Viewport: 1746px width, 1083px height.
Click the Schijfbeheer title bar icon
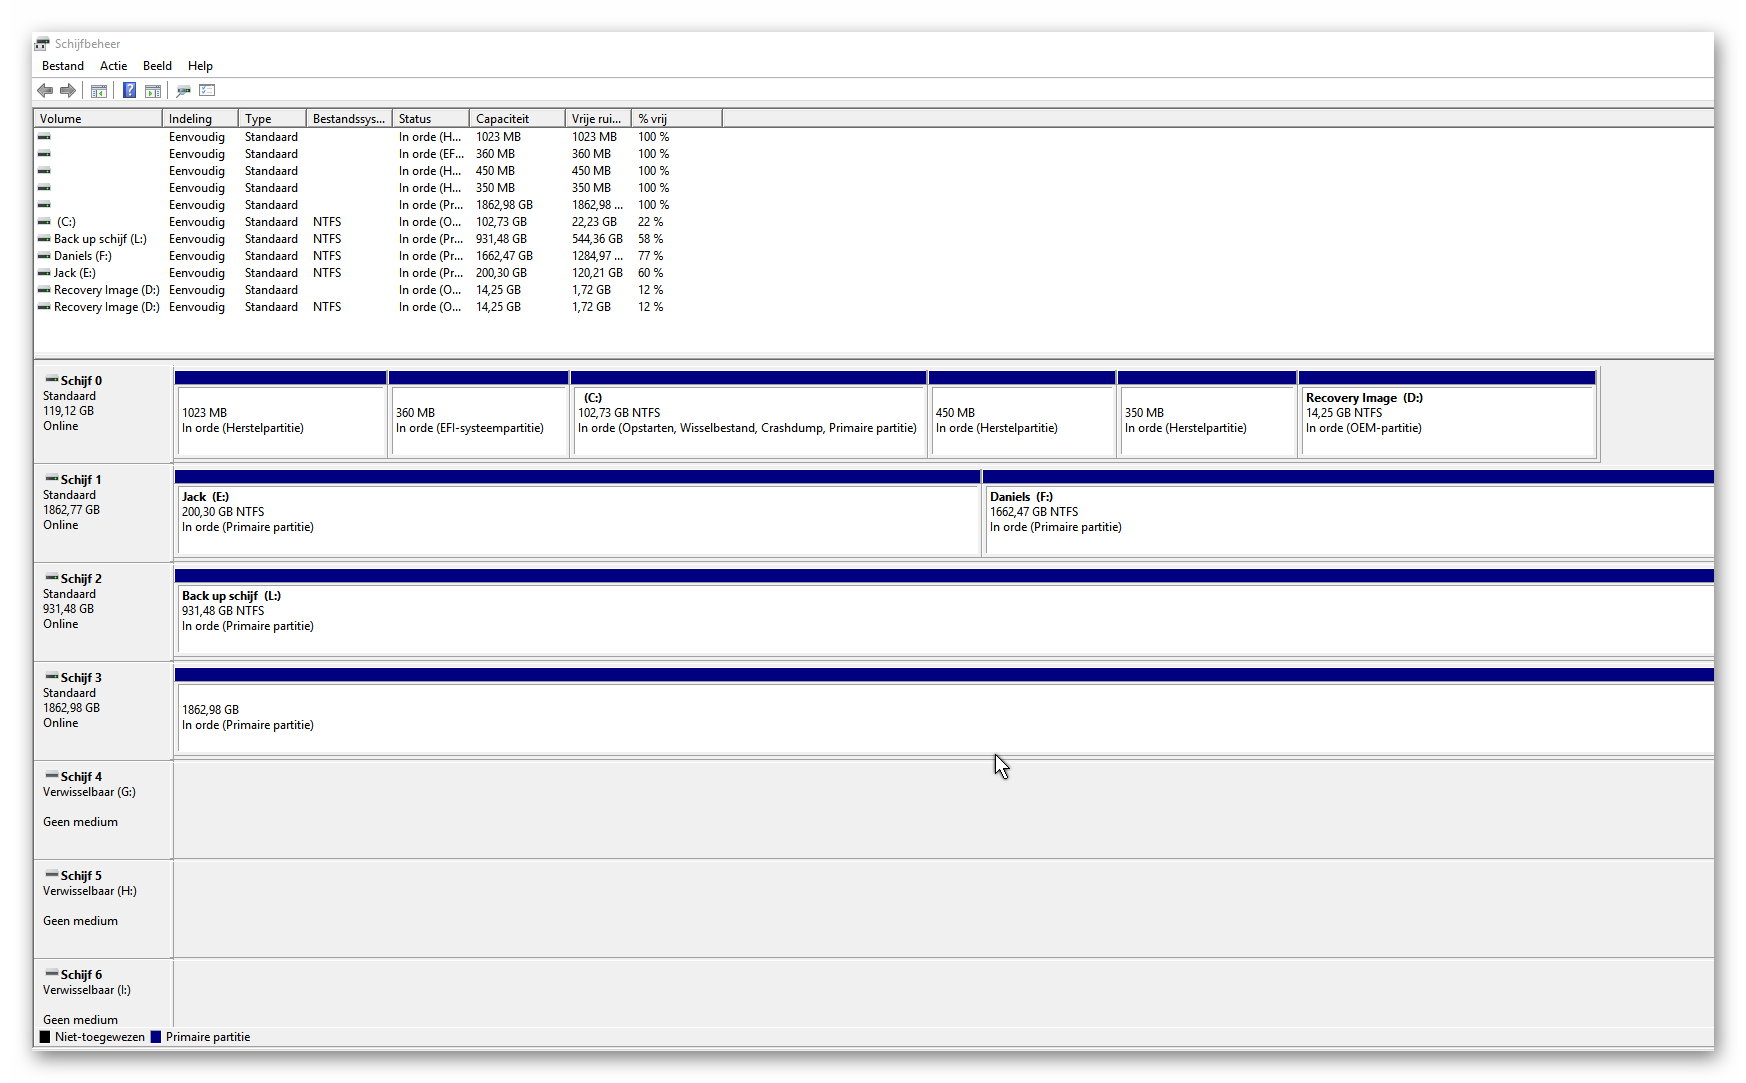(42, 44)
